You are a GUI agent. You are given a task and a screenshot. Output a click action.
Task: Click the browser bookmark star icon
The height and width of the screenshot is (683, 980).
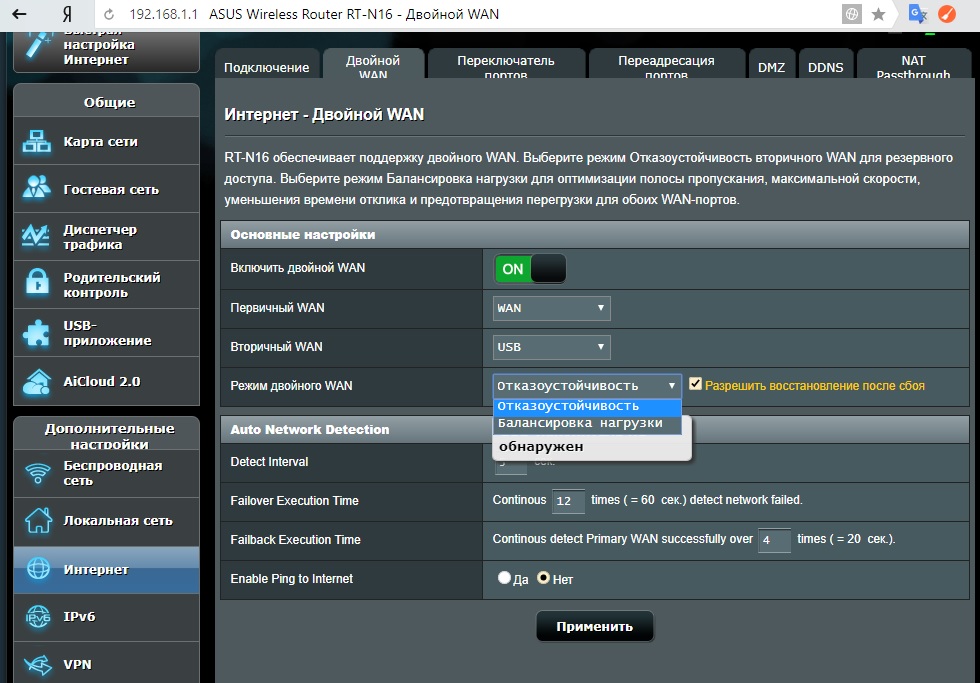tap(879, 14)
